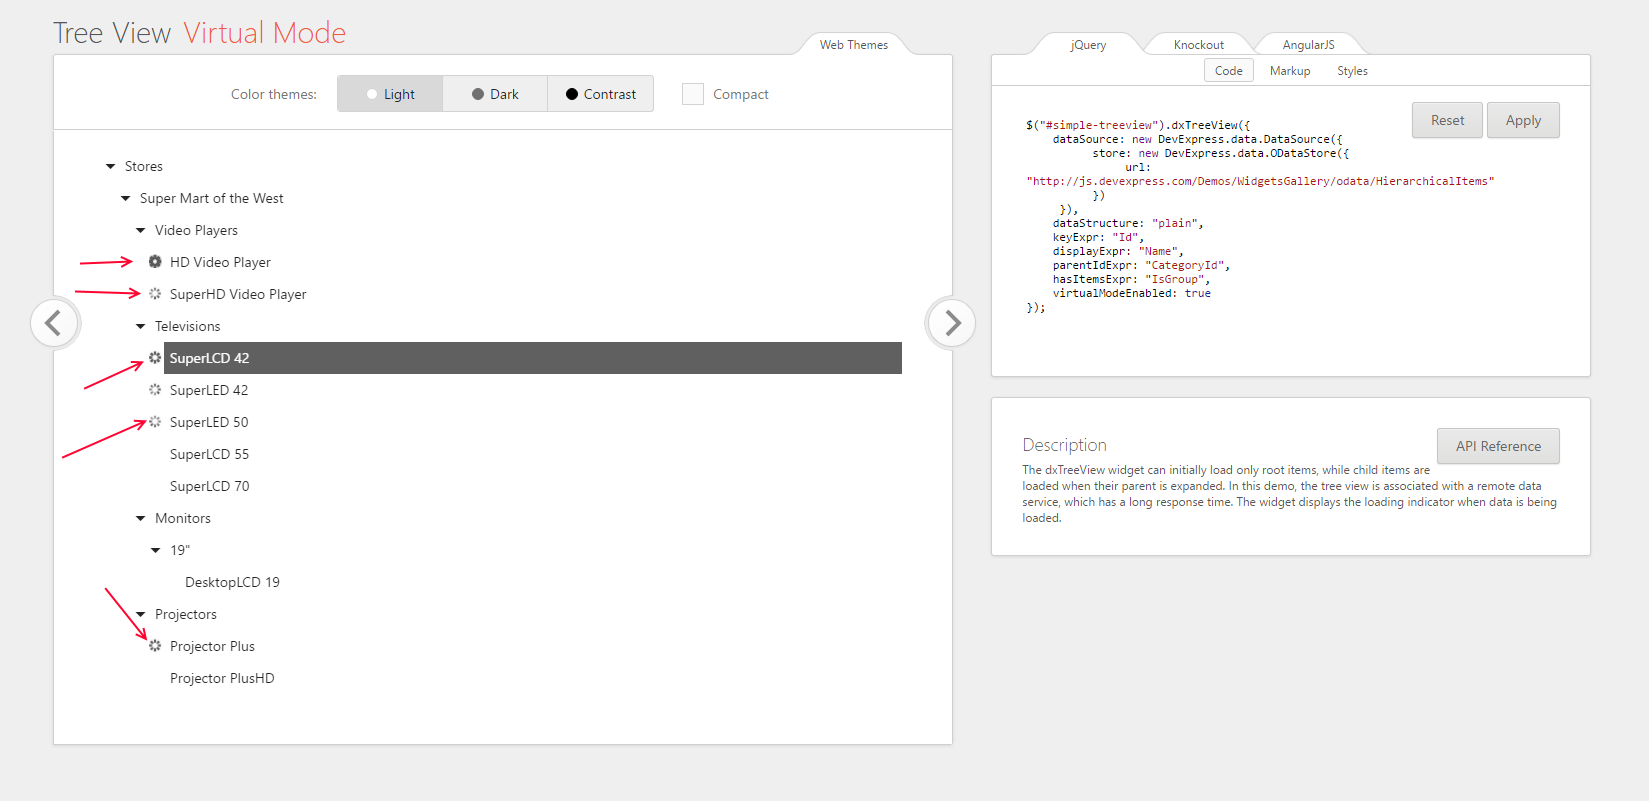Select the 19" tree item label
Screen dimensions: 1649x801
[x=180, y=550]
